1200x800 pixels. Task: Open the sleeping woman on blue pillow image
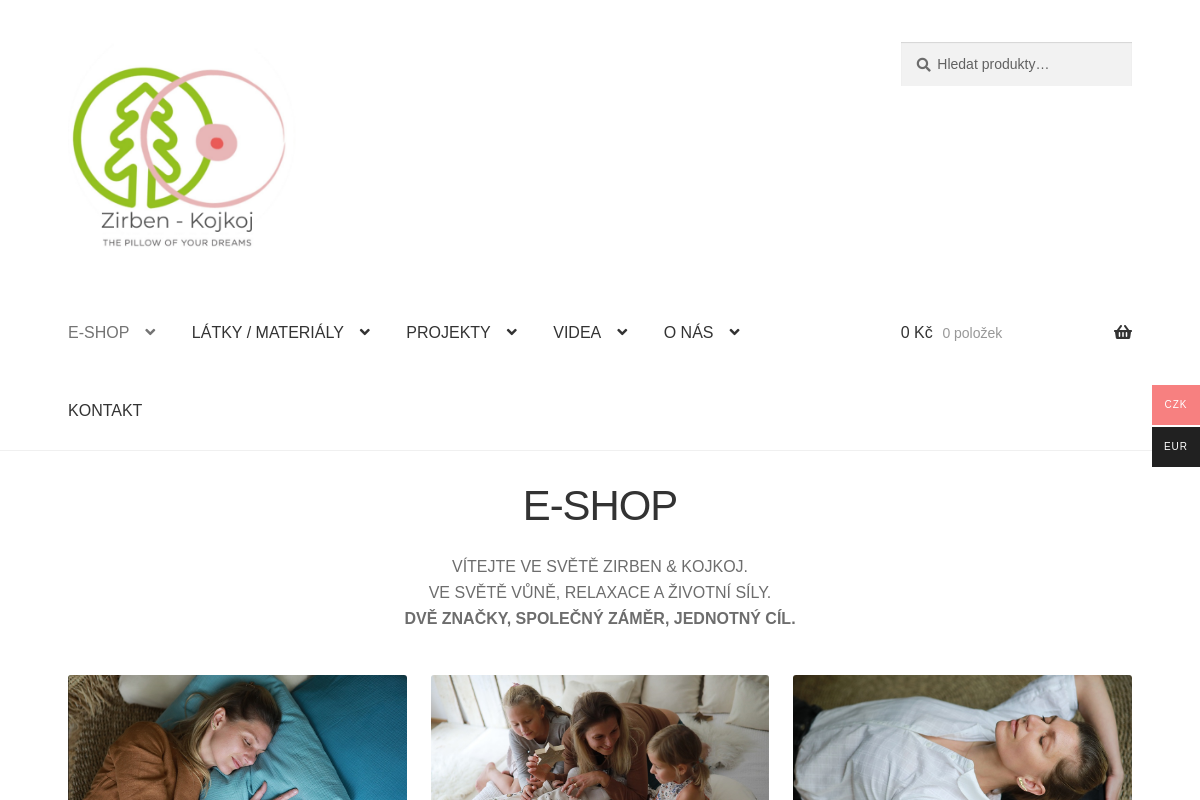click(x=237, y=738)
